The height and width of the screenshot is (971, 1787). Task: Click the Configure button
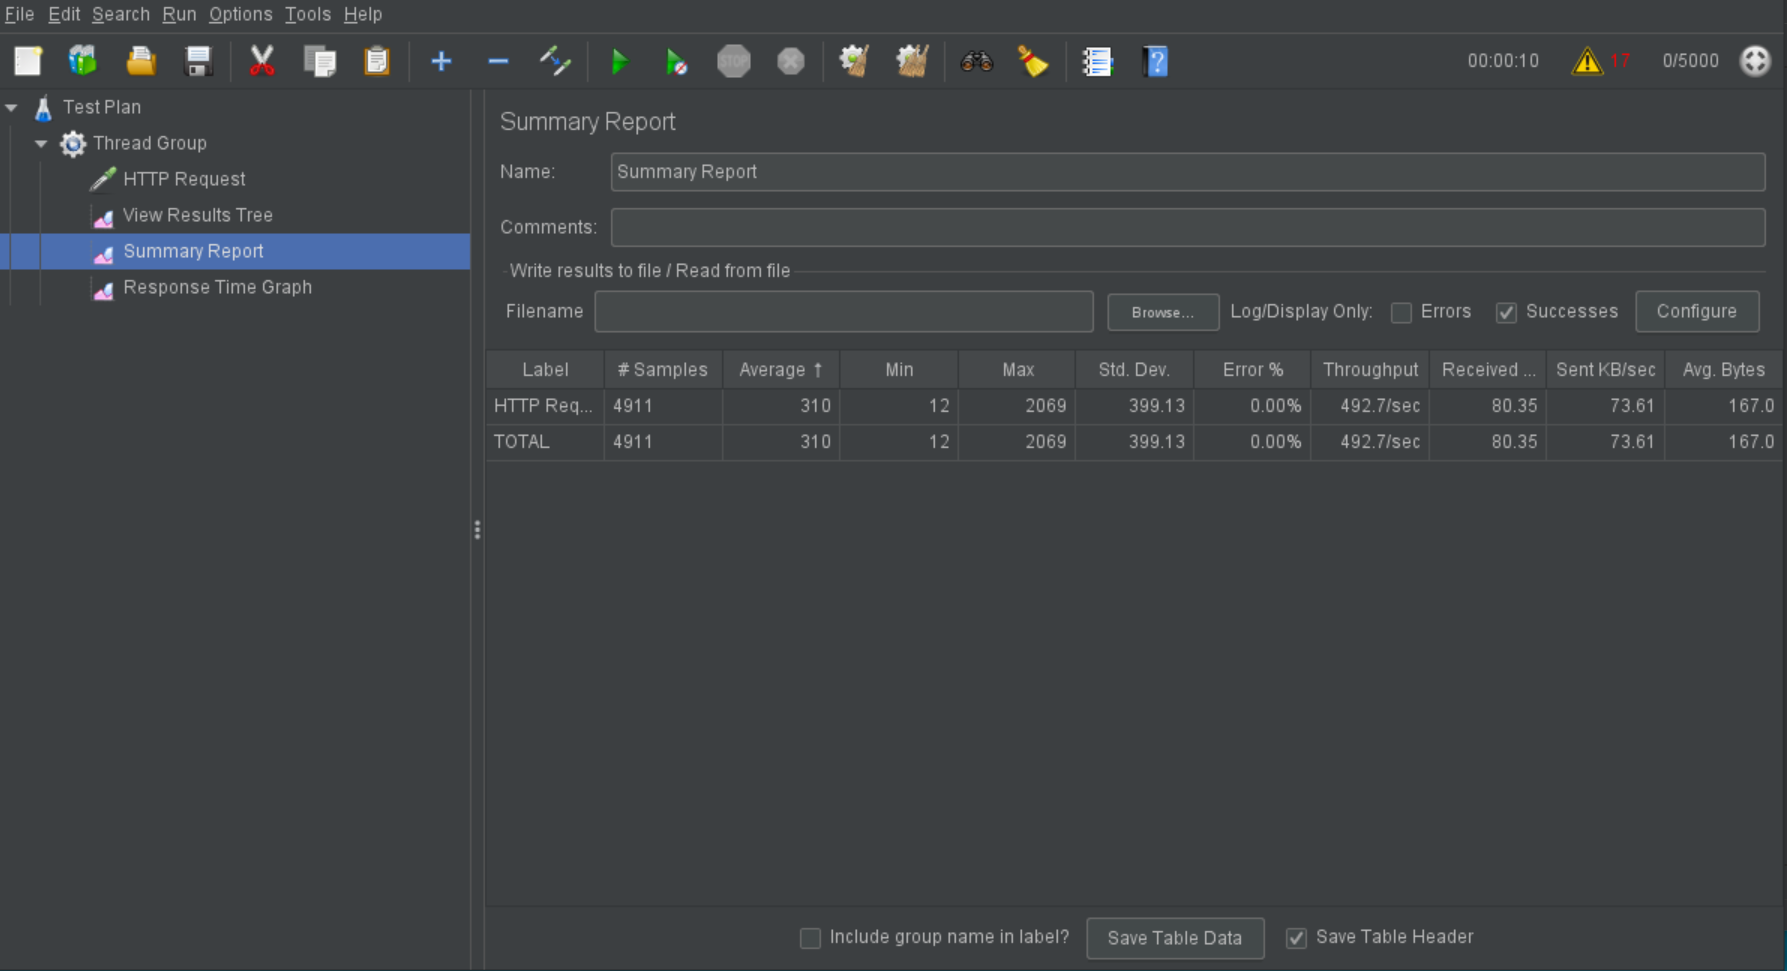1697,311
